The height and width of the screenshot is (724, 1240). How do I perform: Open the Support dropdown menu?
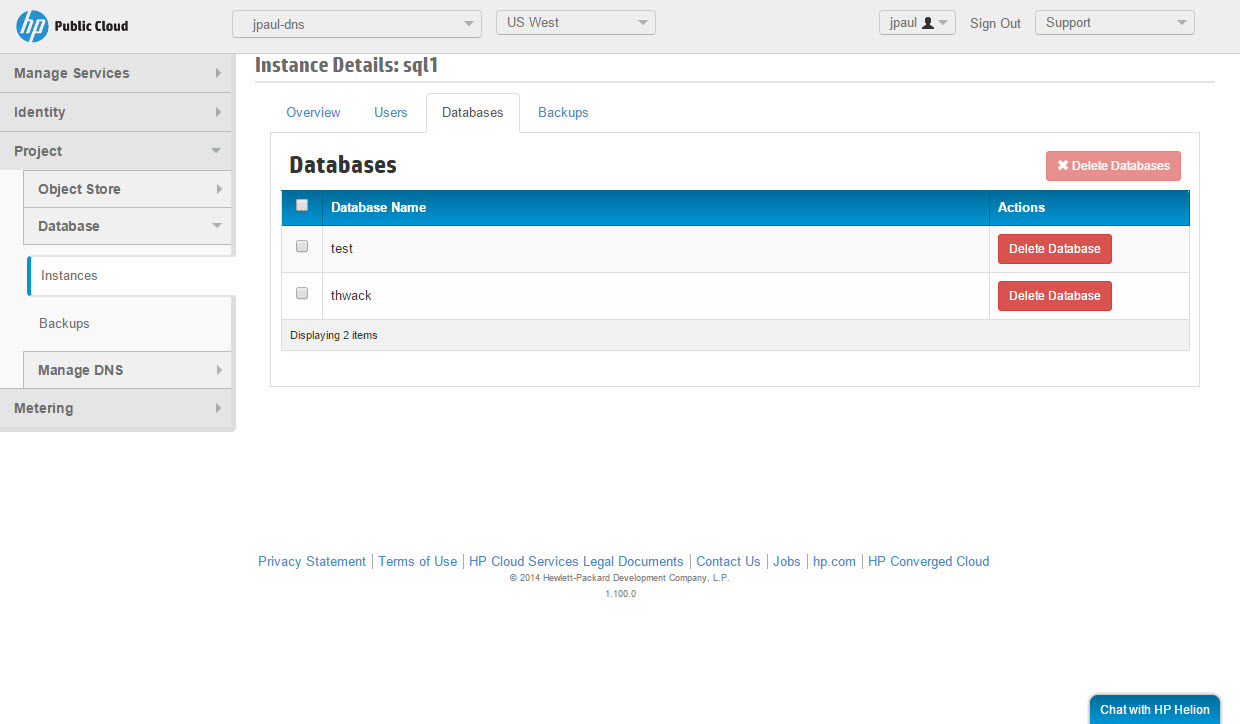click(x=1115, y=23)
